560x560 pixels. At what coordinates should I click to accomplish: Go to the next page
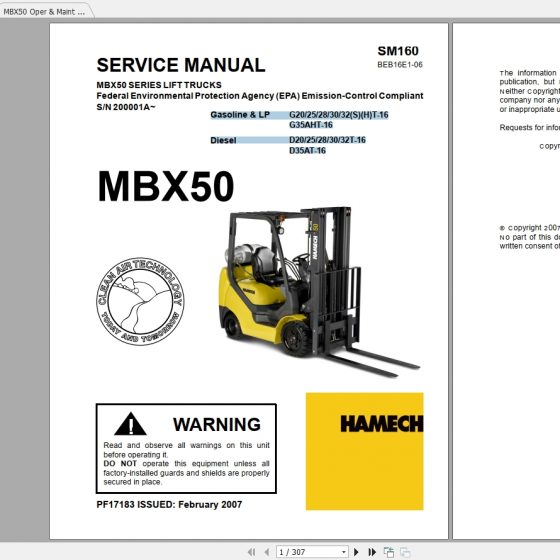(356, 552)
